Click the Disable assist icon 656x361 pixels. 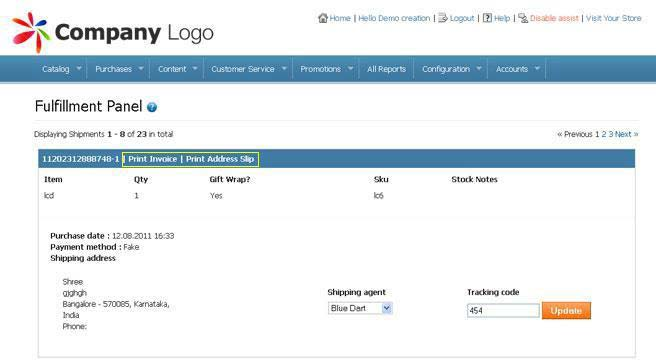(x=523, y=18)
